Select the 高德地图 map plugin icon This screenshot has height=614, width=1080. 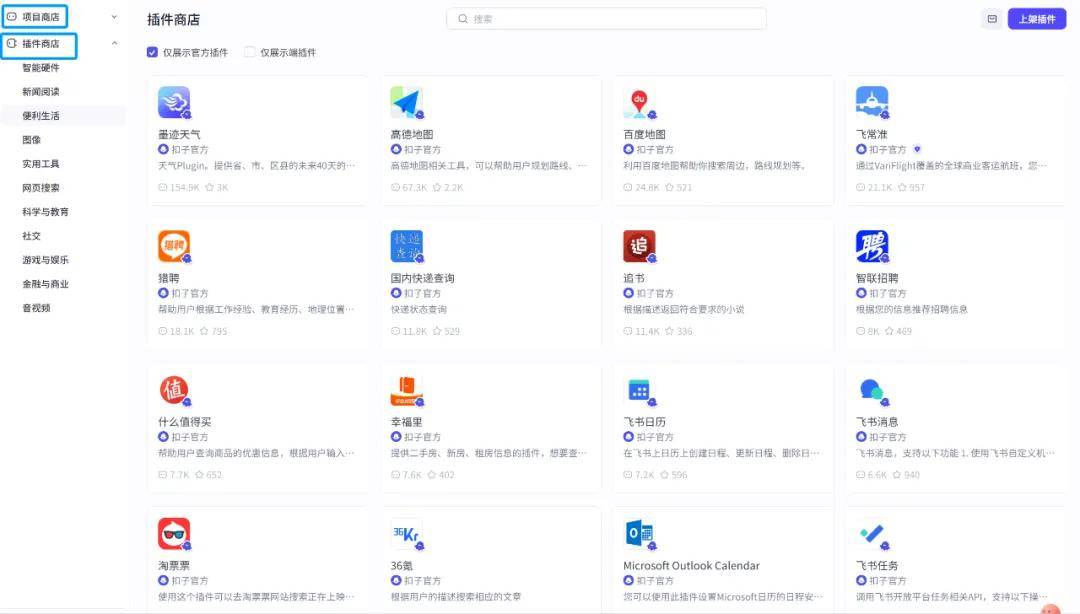[x=406, y=100]
